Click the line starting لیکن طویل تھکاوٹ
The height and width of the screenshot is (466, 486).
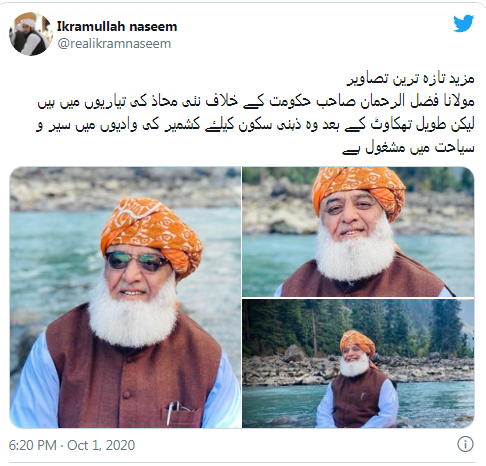255,125
